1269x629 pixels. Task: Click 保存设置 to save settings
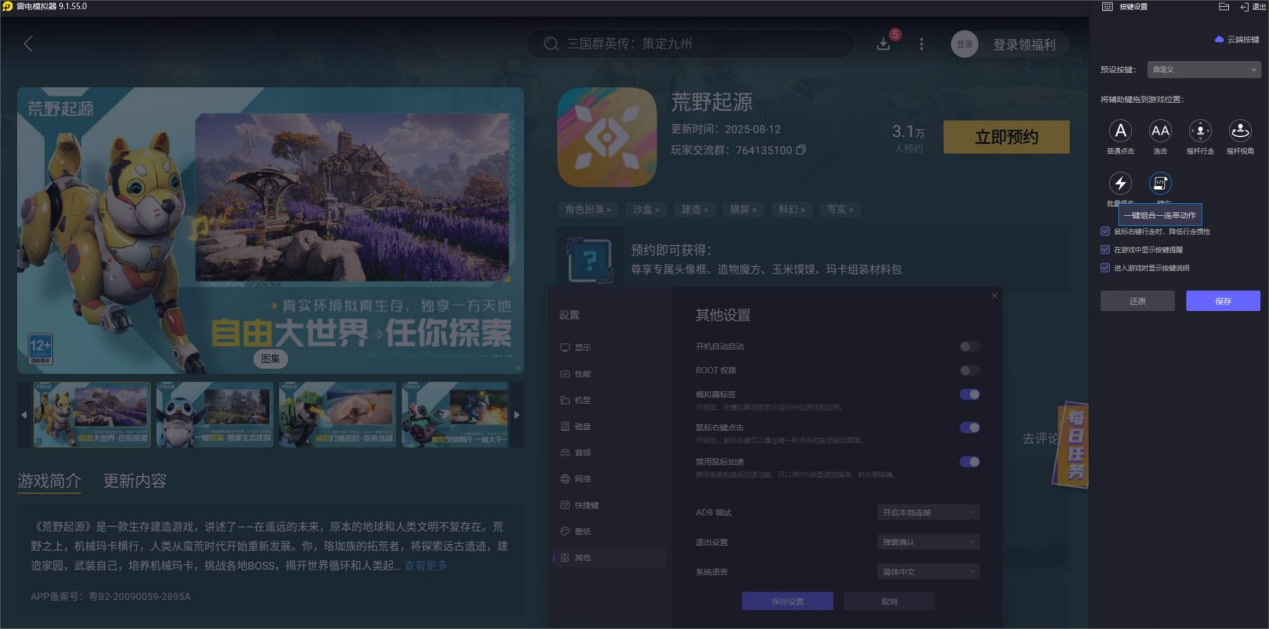pyautogui.click(x=788, y=600)
